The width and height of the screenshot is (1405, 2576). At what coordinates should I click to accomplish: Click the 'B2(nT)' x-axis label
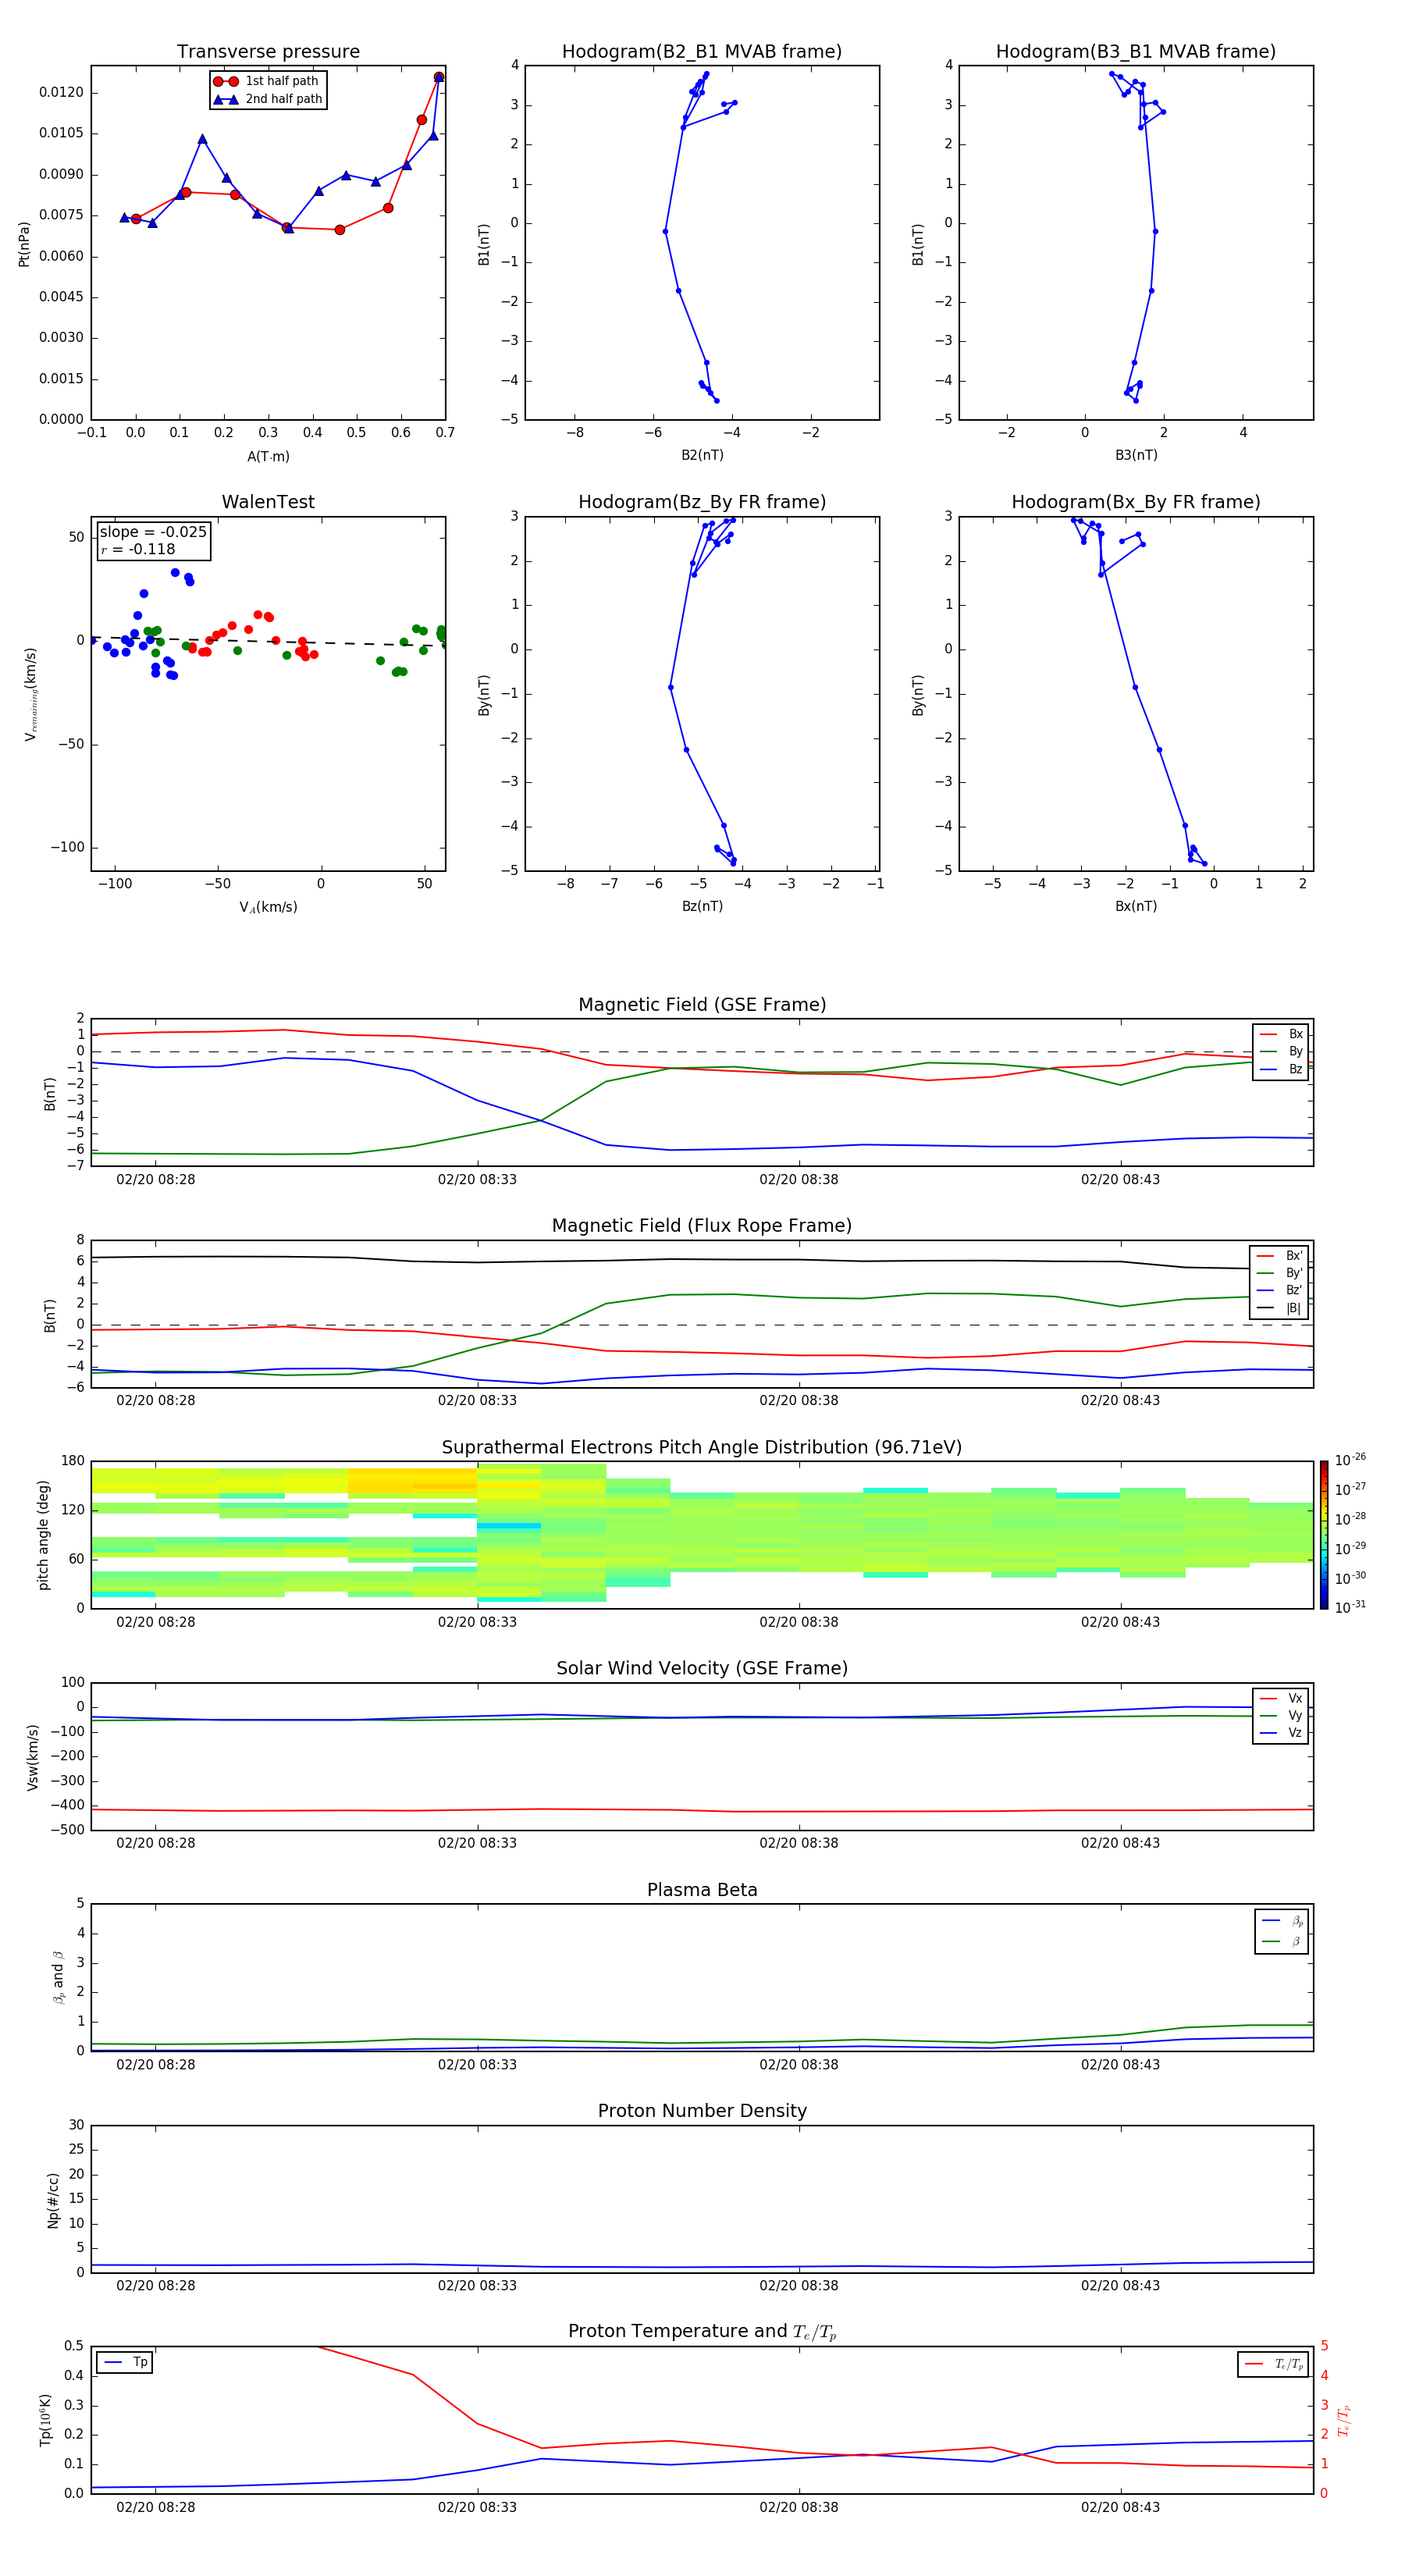pos(702,455)
